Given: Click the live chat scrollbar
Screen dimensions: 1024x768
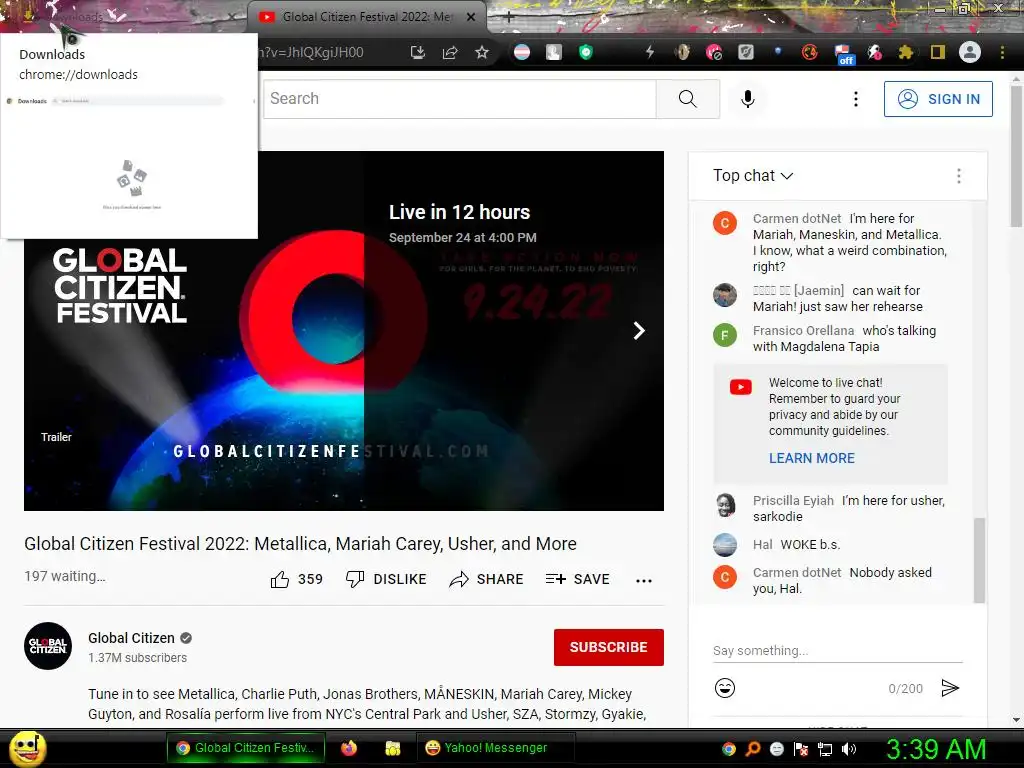Looking at the screenshot, I should (x=979, y=560).
